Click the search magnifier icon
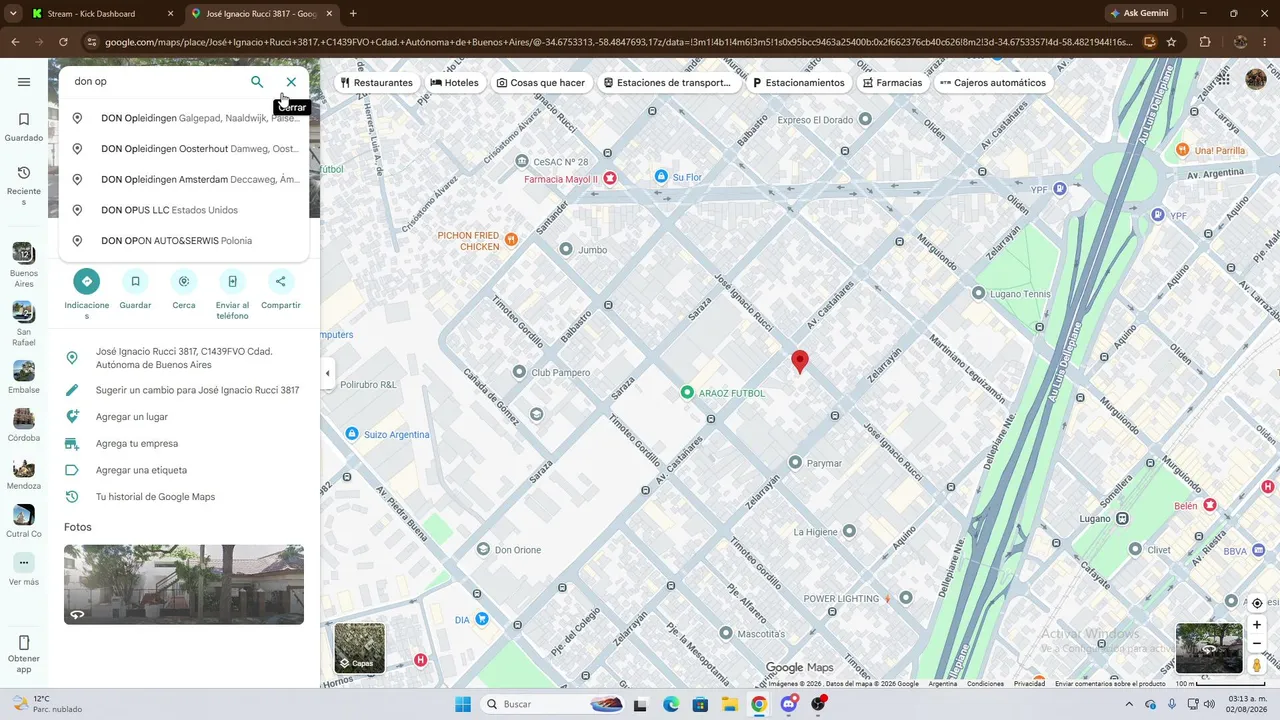 [x=257, y=82]
